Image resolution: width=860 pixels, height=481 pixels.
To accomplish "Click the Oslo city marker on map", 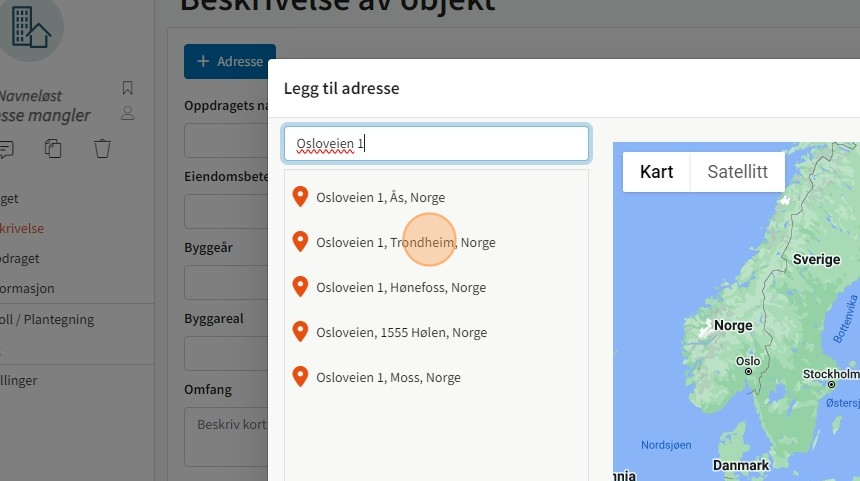I will tap(748, 371).
